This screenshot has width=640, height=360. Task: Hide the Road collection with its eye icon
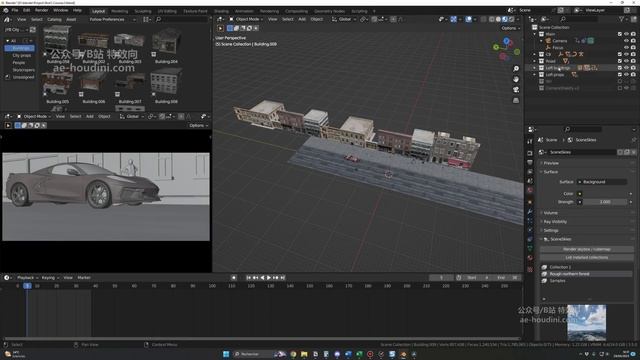point(627,61)
